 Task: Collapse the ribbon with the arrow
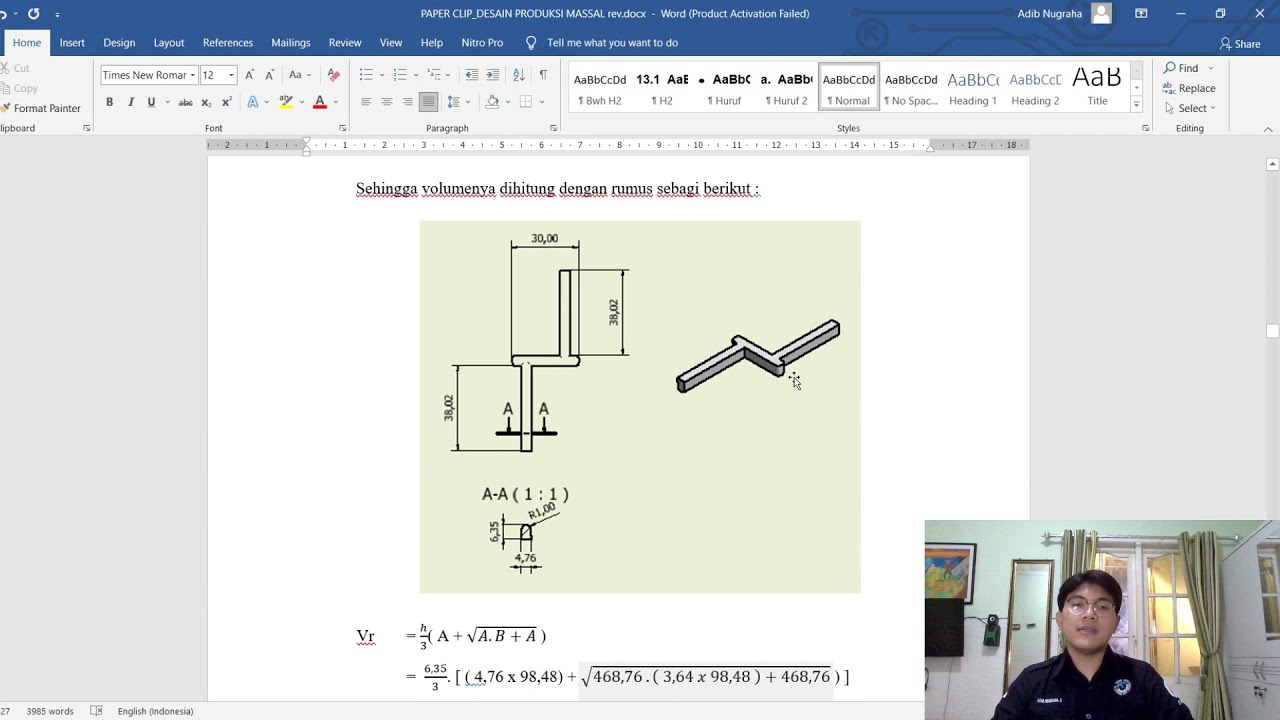click(1268, 128)
